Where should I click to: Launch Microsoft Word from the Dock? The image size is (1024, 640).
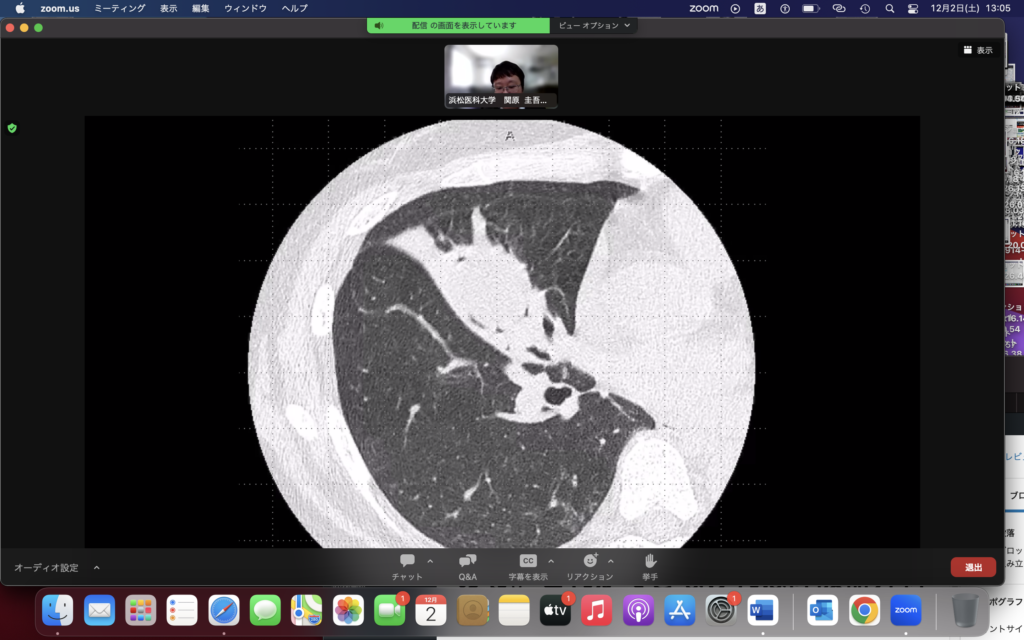pyautogui.click(x=763, y=609)
